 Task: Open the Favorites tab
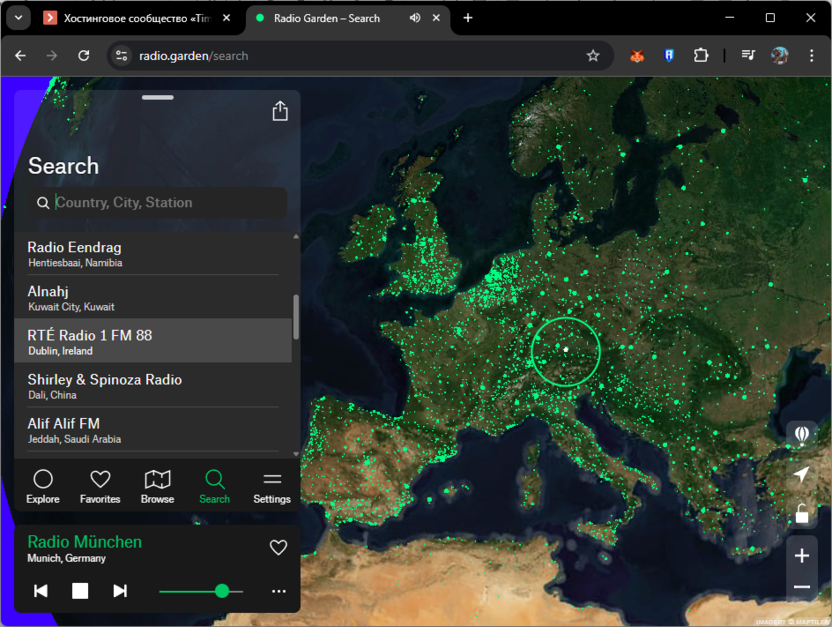(x=100, y=486)
